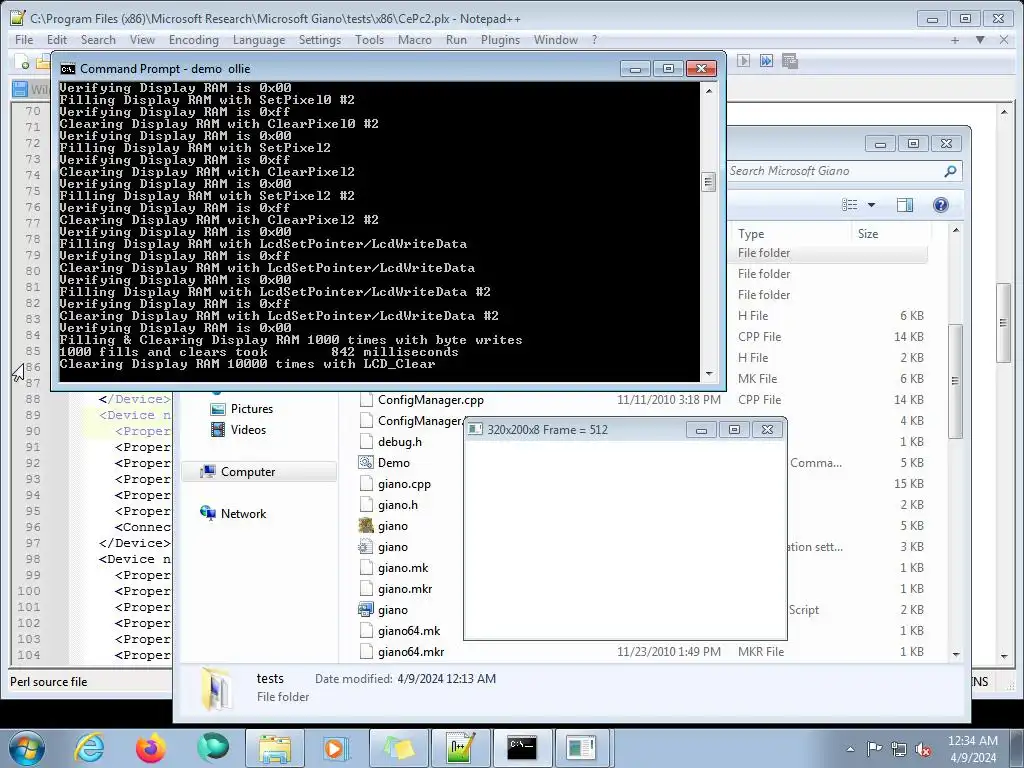Switch to Giano display window taskbar button
The height and width of the screenshot is (768, 1024).
581,748
